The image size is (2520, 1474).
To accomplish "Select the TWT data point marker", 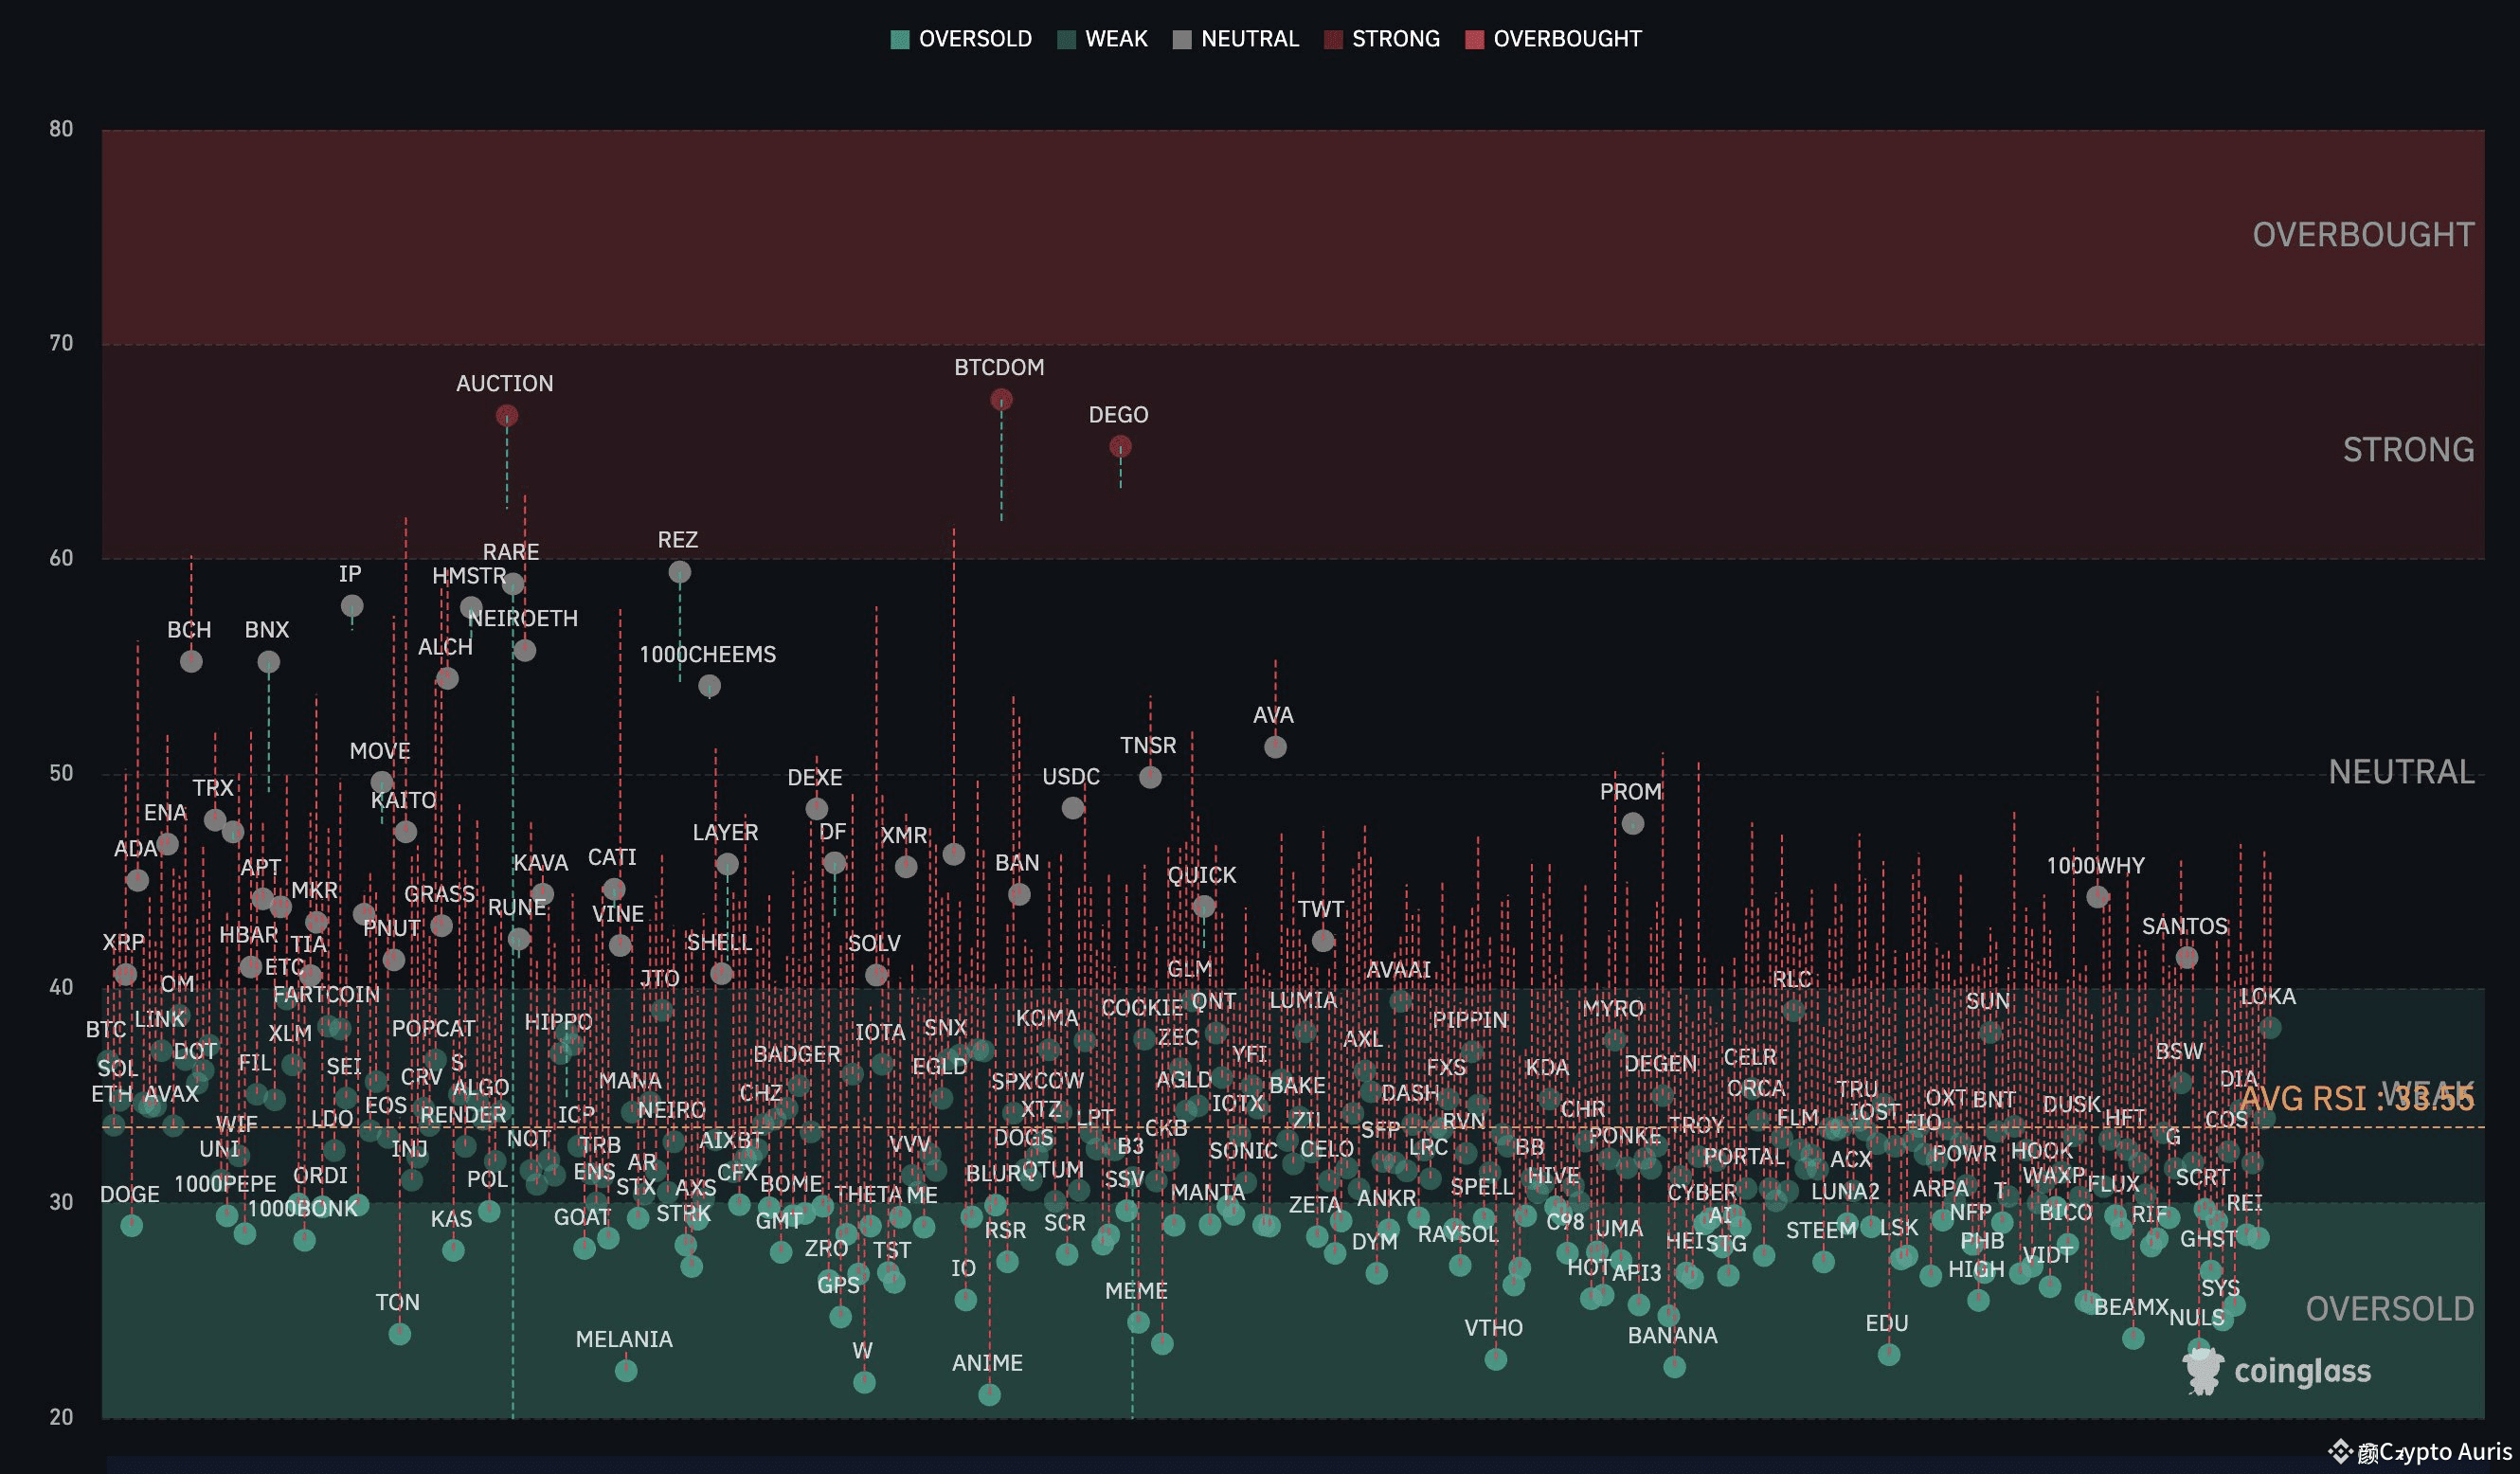I will [x=1322, y=941].
